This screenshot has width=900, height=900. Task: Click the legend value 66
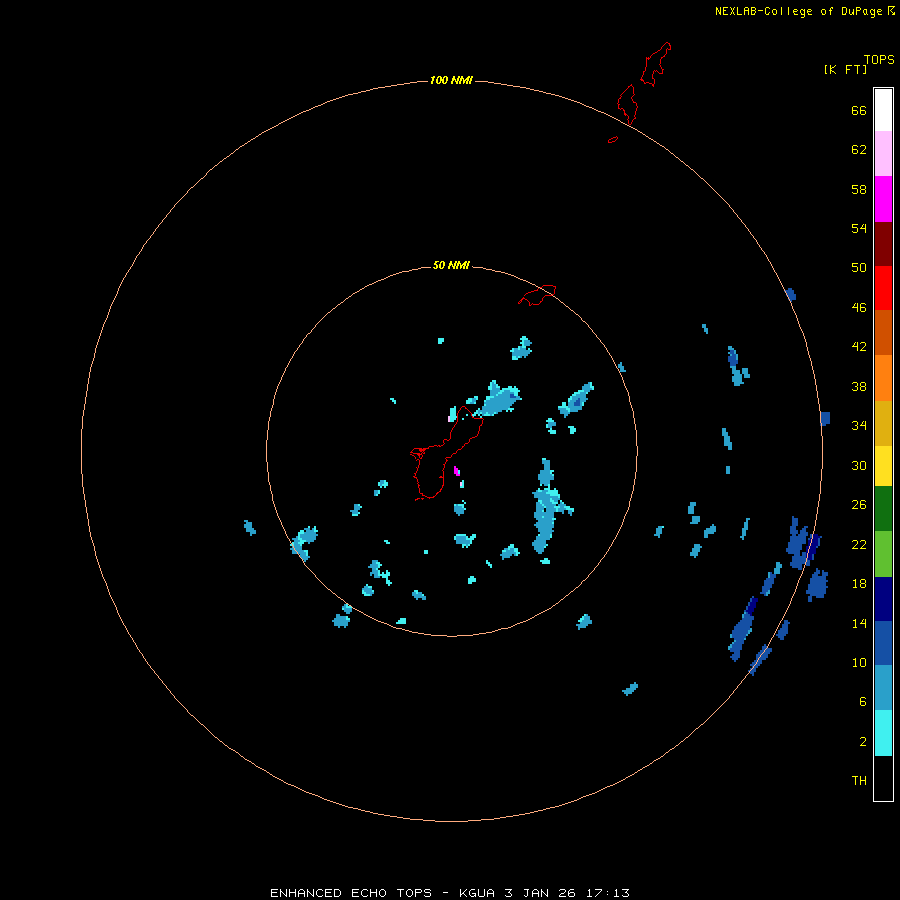859,111
